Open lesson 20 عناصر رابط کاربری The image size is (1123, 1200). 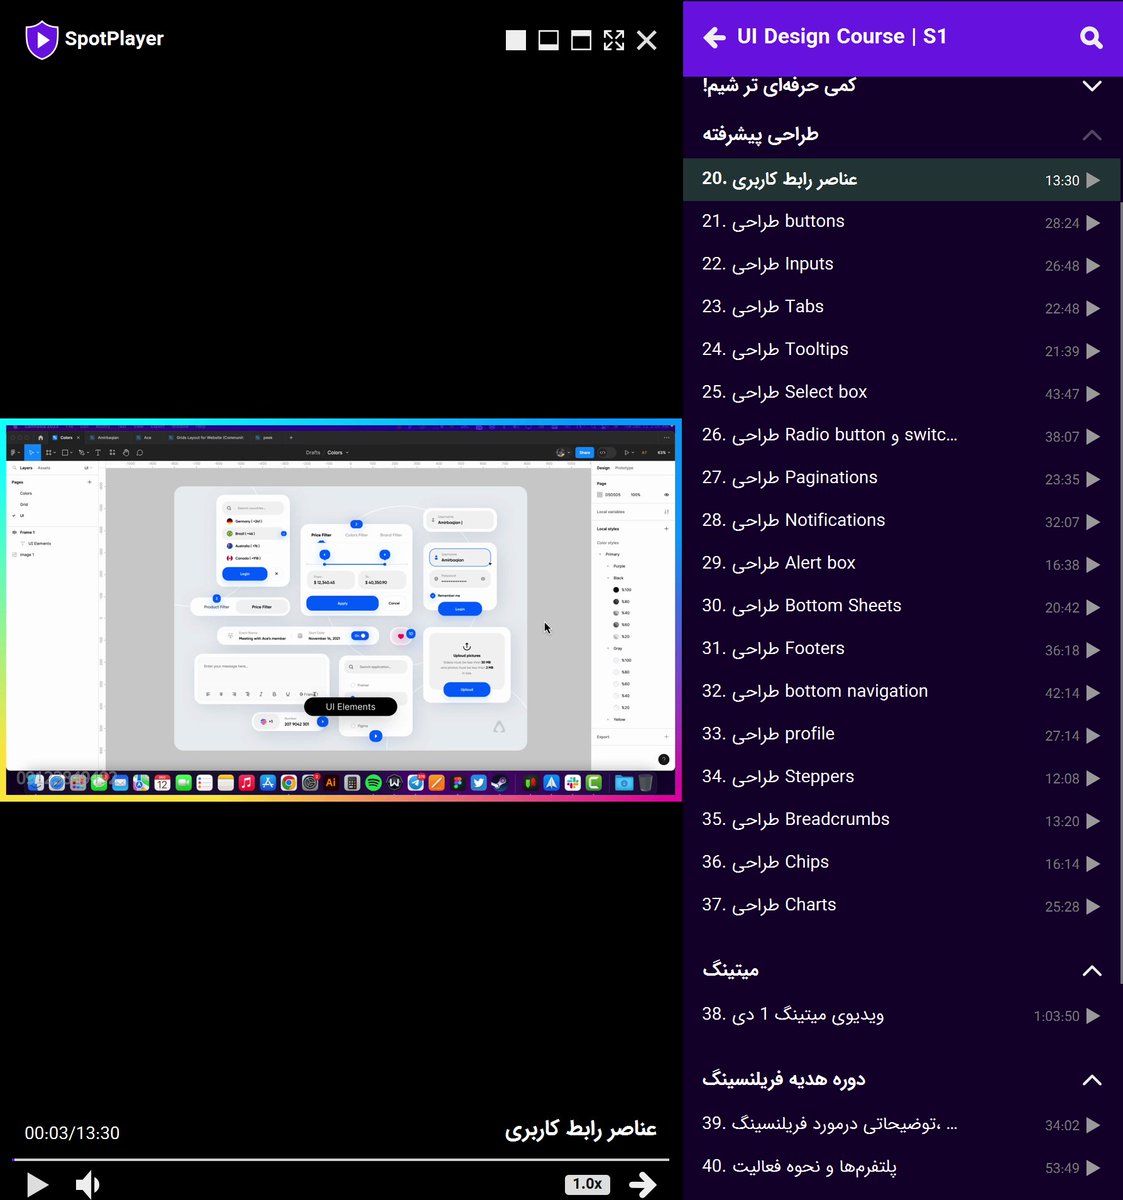[x=901, y=180]
